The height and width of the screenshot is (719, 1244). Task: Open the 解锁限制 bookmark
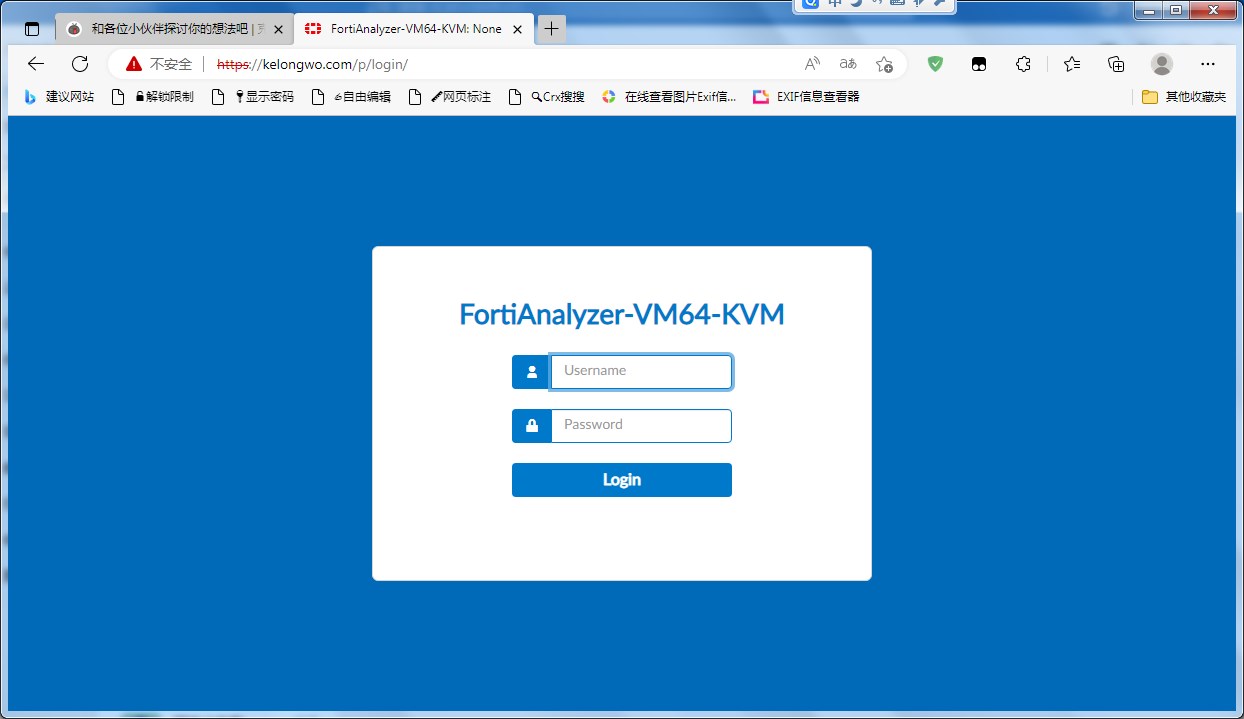click(x=153, y=97)
